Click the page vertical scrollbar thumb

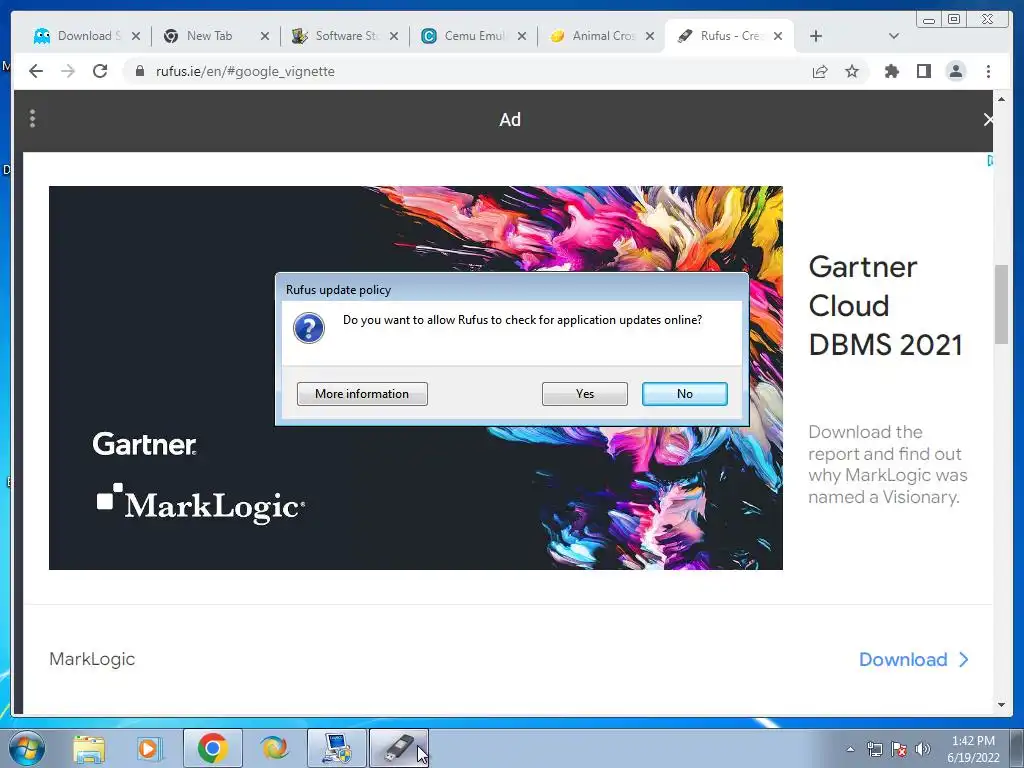pyautogui.click(x=1001, y=304)
